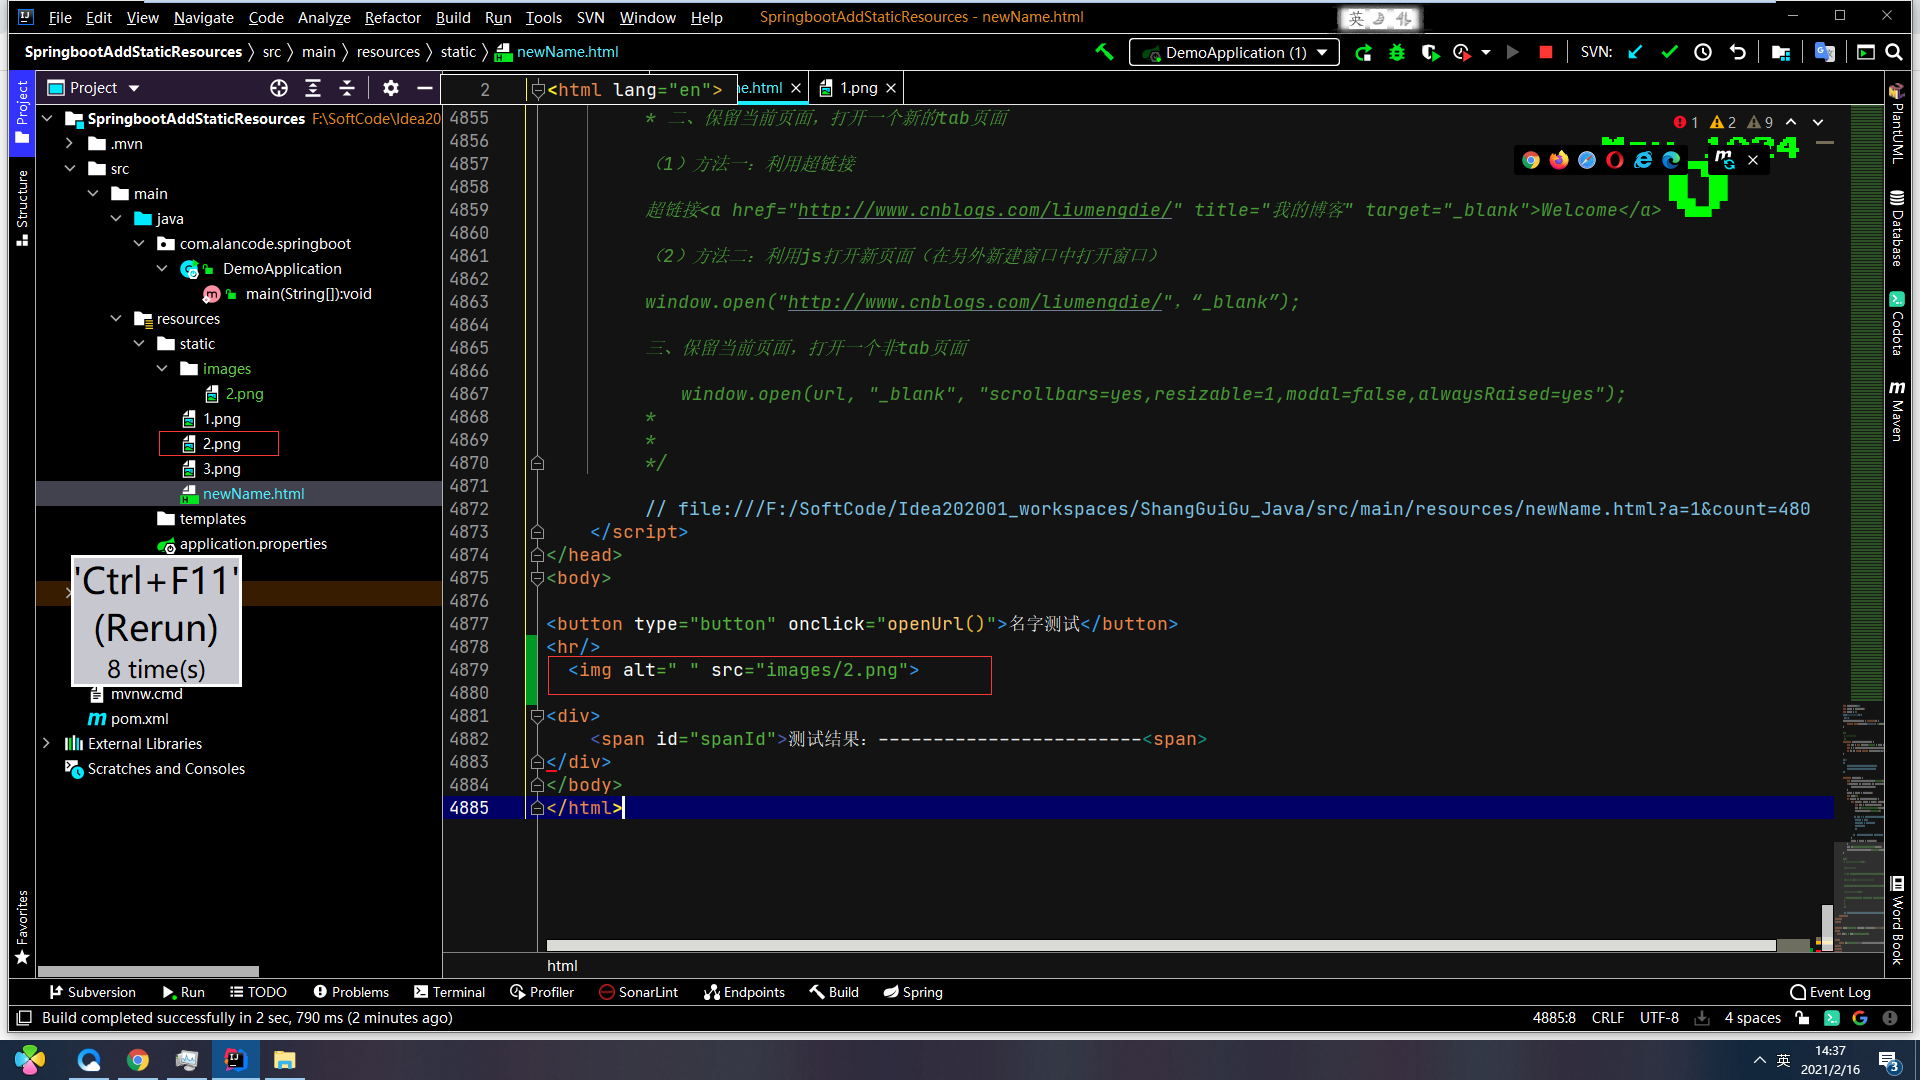
Task: Open run configuration DemoApplication dropdown
Action: point(1234,52)
